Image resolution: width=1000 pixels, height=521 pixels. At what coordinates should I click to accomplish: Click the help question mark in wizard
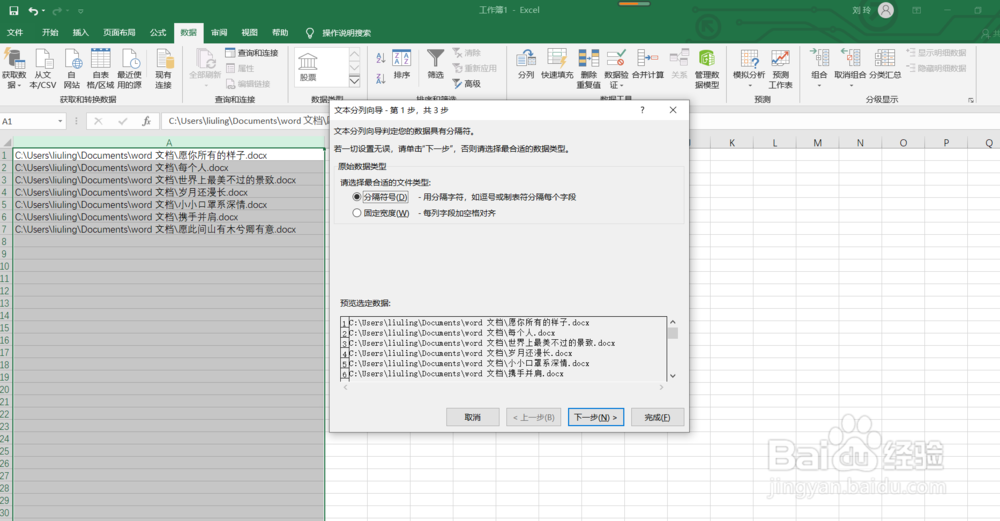point(642,110)
